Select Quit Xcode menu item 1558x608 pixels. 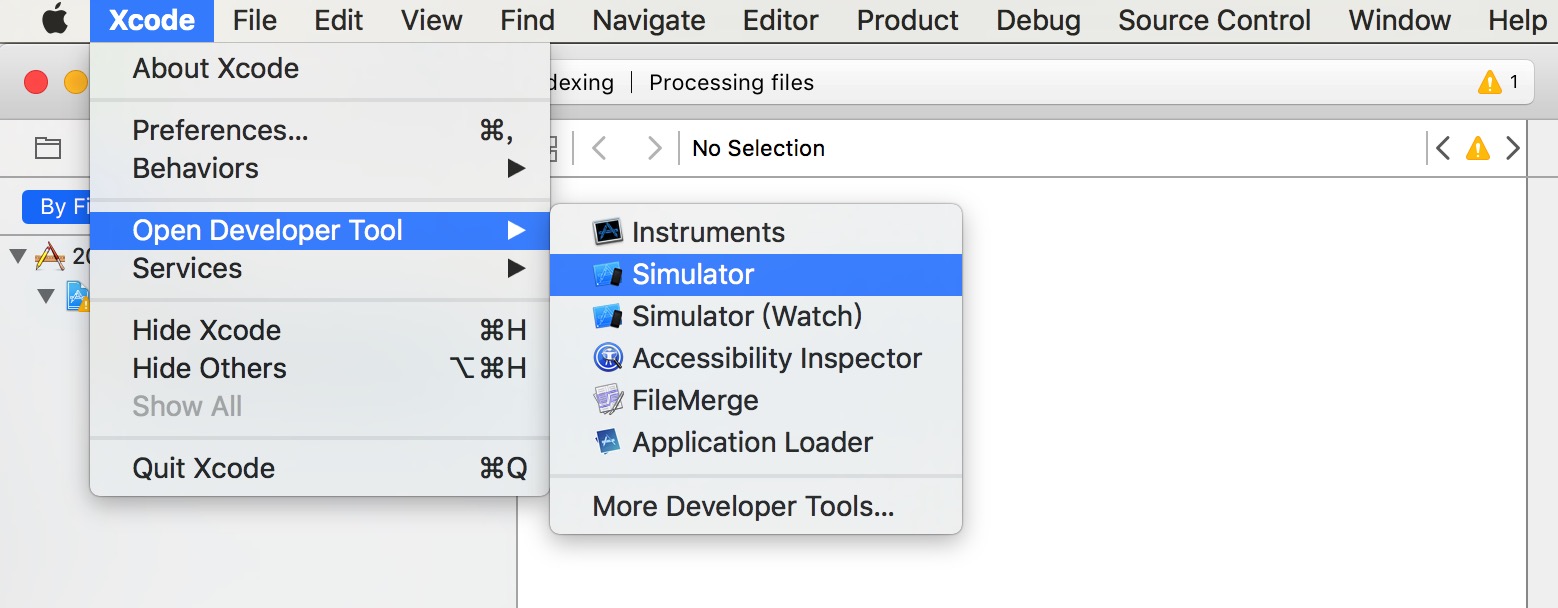204,468
